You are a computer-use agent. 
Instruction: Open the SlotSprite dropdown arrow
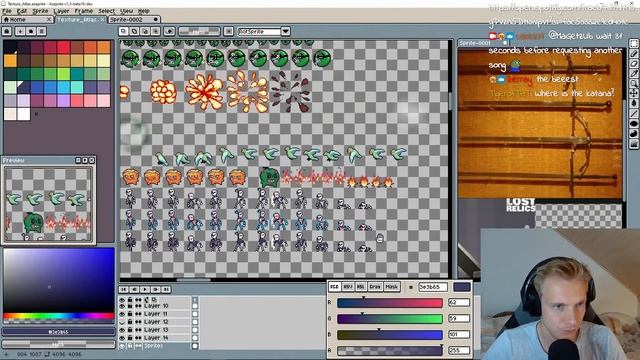[286, 31]
